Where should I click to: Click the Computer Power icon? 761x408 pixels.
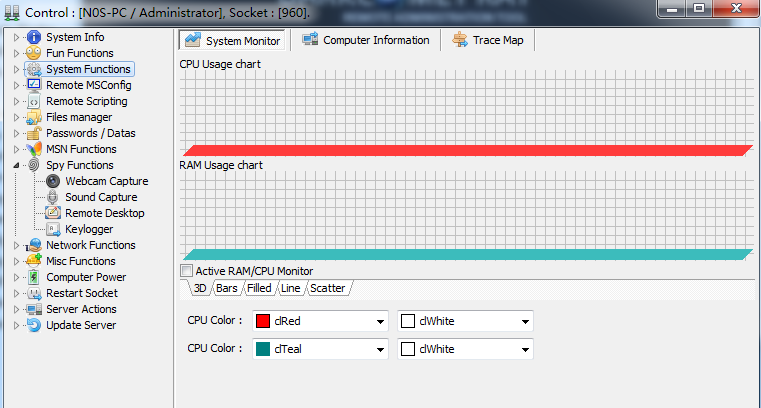[x=34, y=277]
